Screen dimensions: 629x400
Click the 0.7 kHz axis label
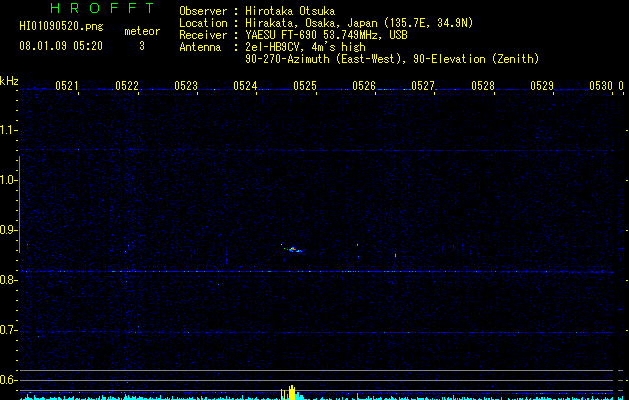tap(8, 330)
